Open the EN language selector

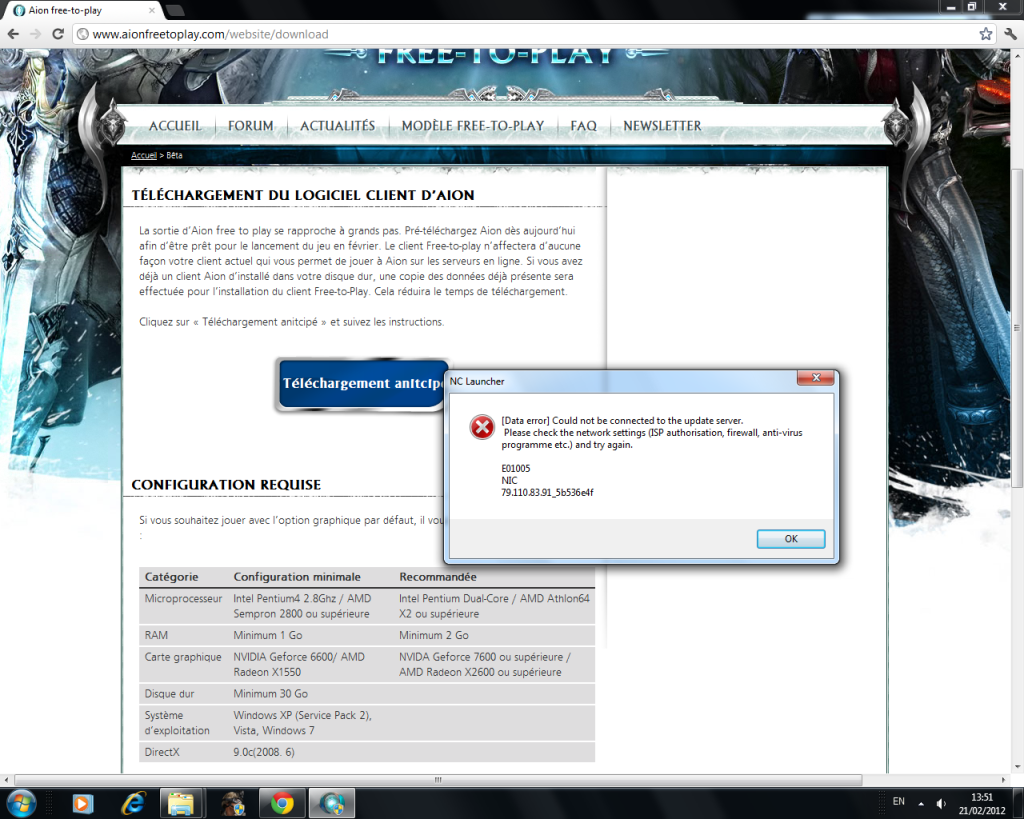(897, 802)
